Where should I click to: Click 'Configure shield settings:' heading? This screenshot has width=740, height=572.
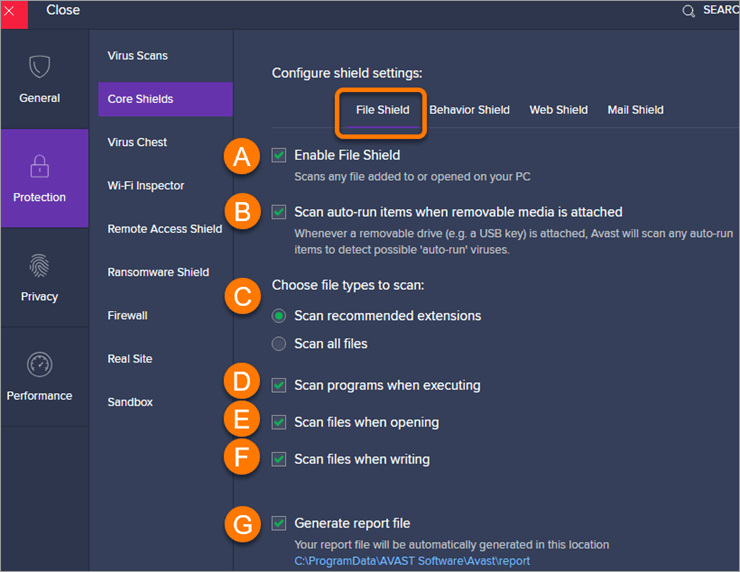tap(347, 73)
